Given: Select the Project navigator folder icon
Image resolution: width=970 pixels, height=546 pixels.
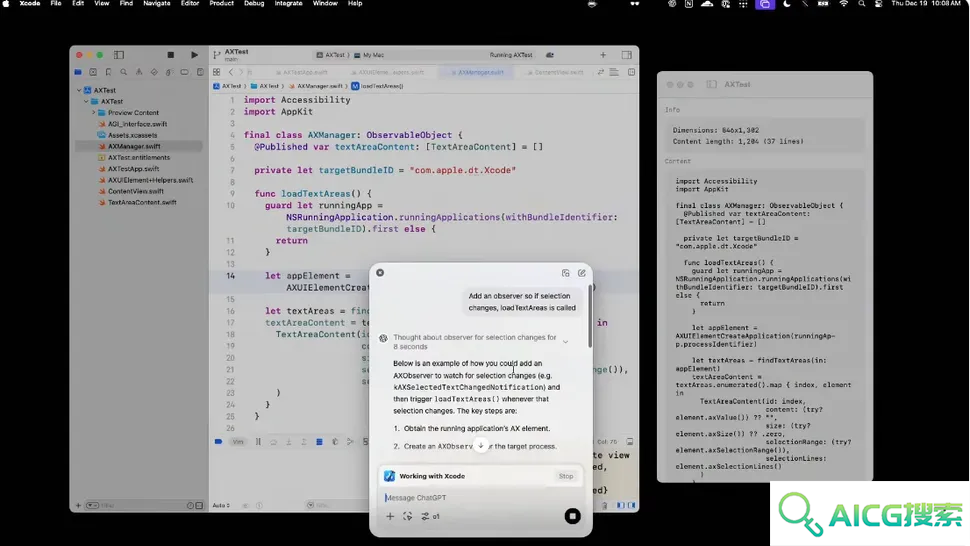Looking at the screenshot, I should pos(78,72).
